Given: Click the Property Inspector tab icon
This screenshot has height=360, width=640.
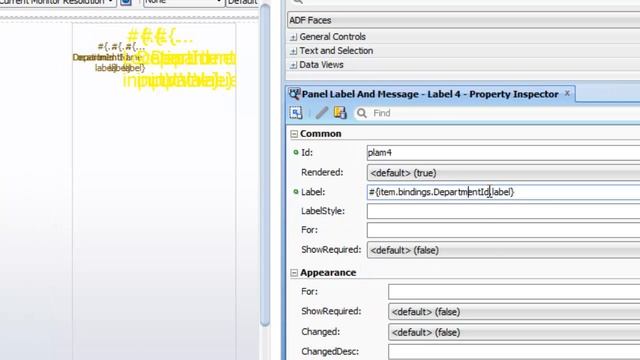Looking at the screenshot, I should 294,94.
